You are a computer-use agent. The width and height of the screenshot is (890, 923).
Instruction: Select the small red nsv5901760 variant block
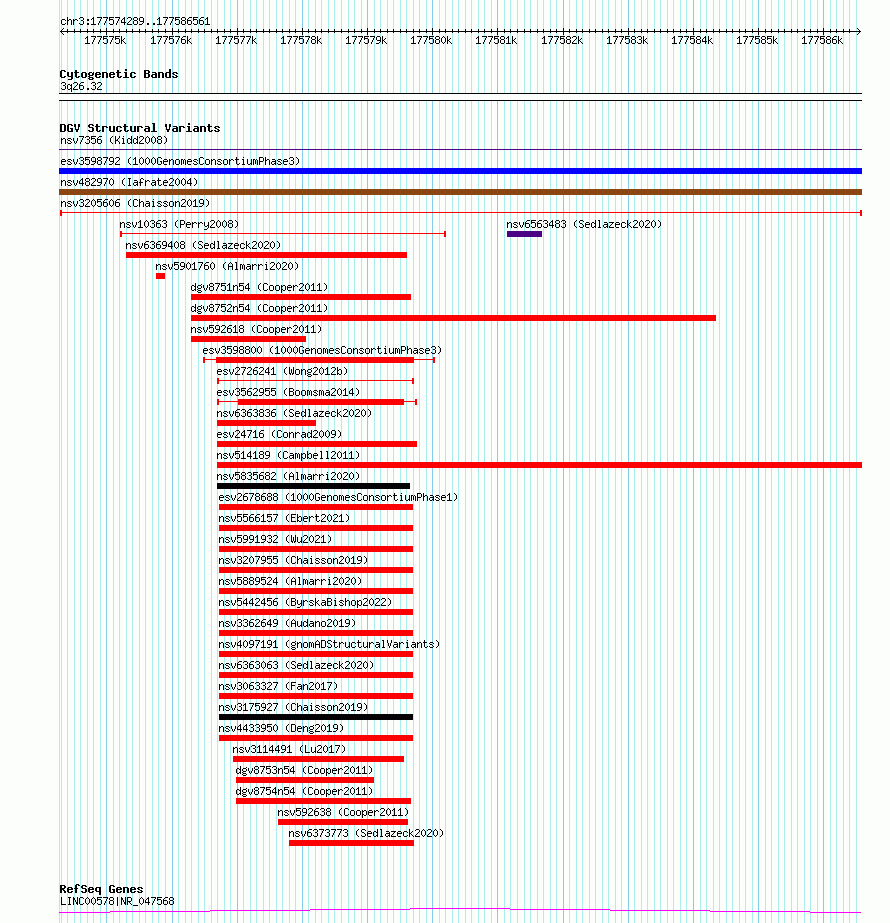pos(160,276)
